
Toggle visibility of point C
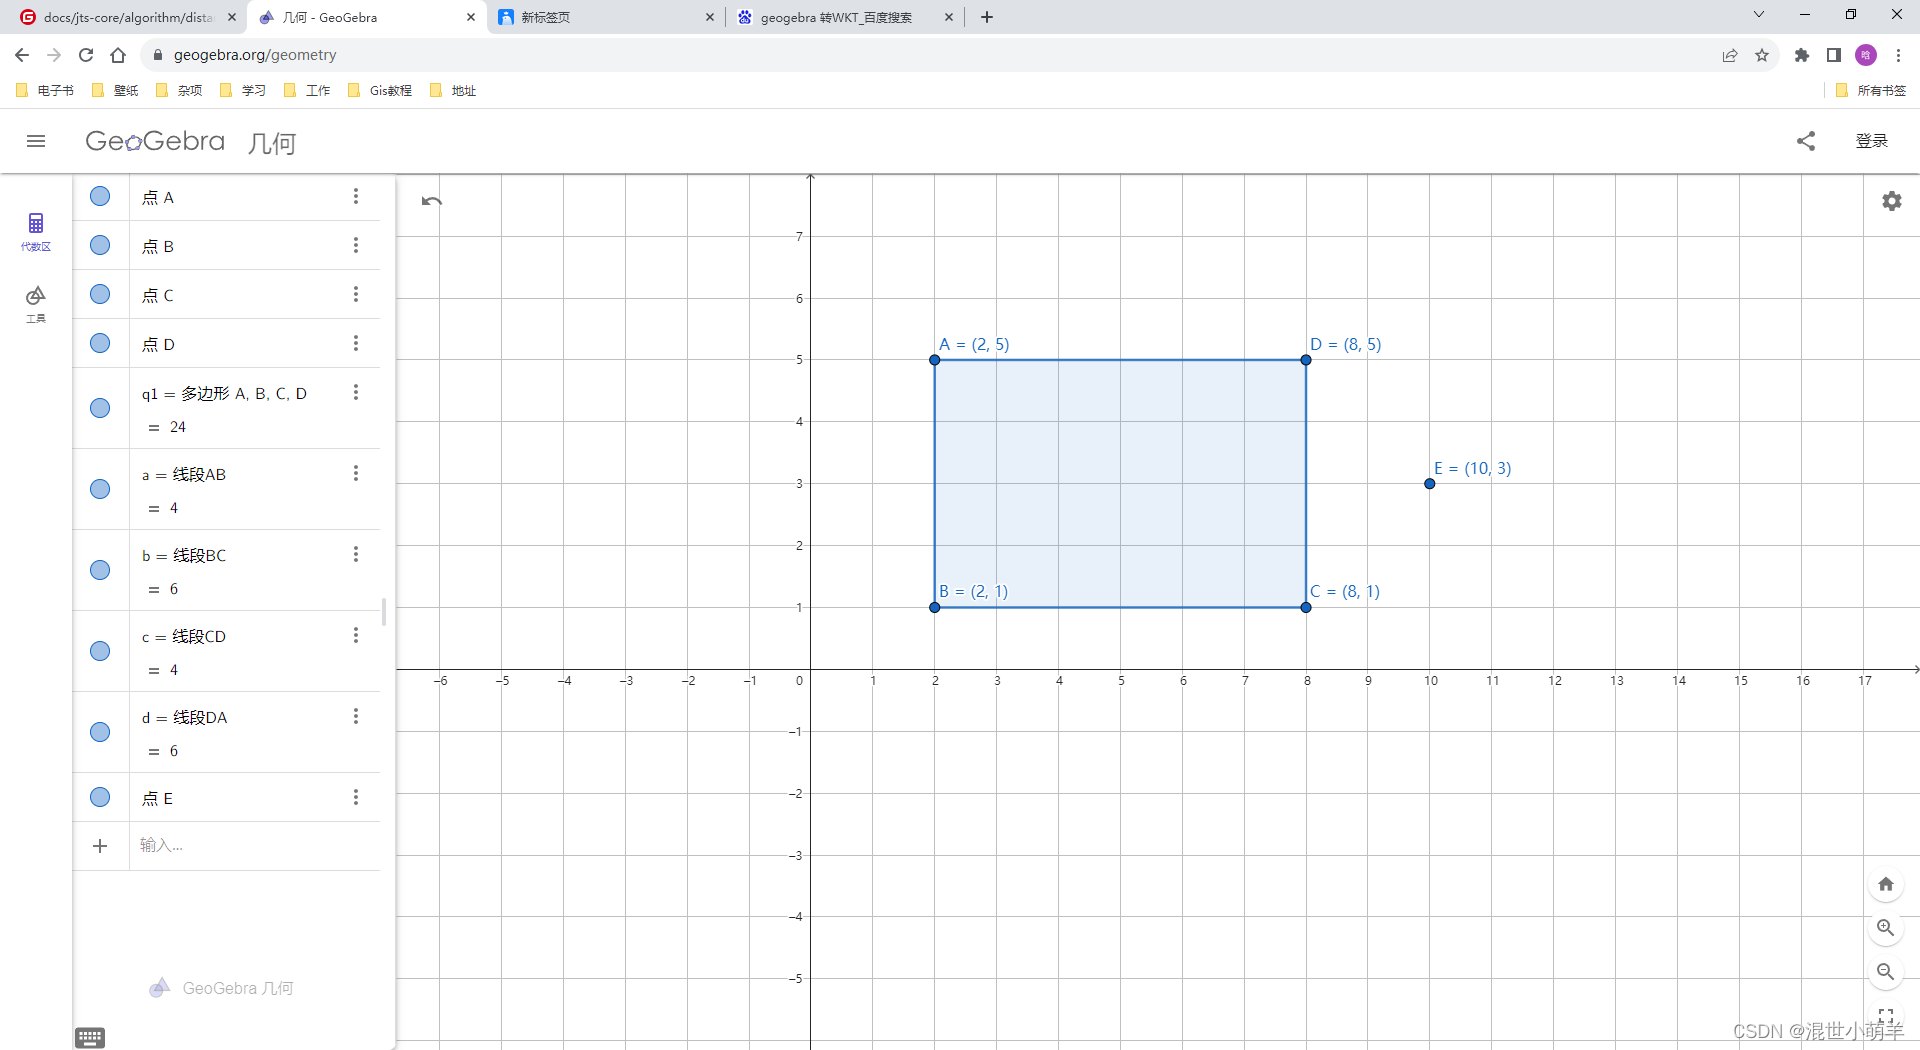pos(100,294)
